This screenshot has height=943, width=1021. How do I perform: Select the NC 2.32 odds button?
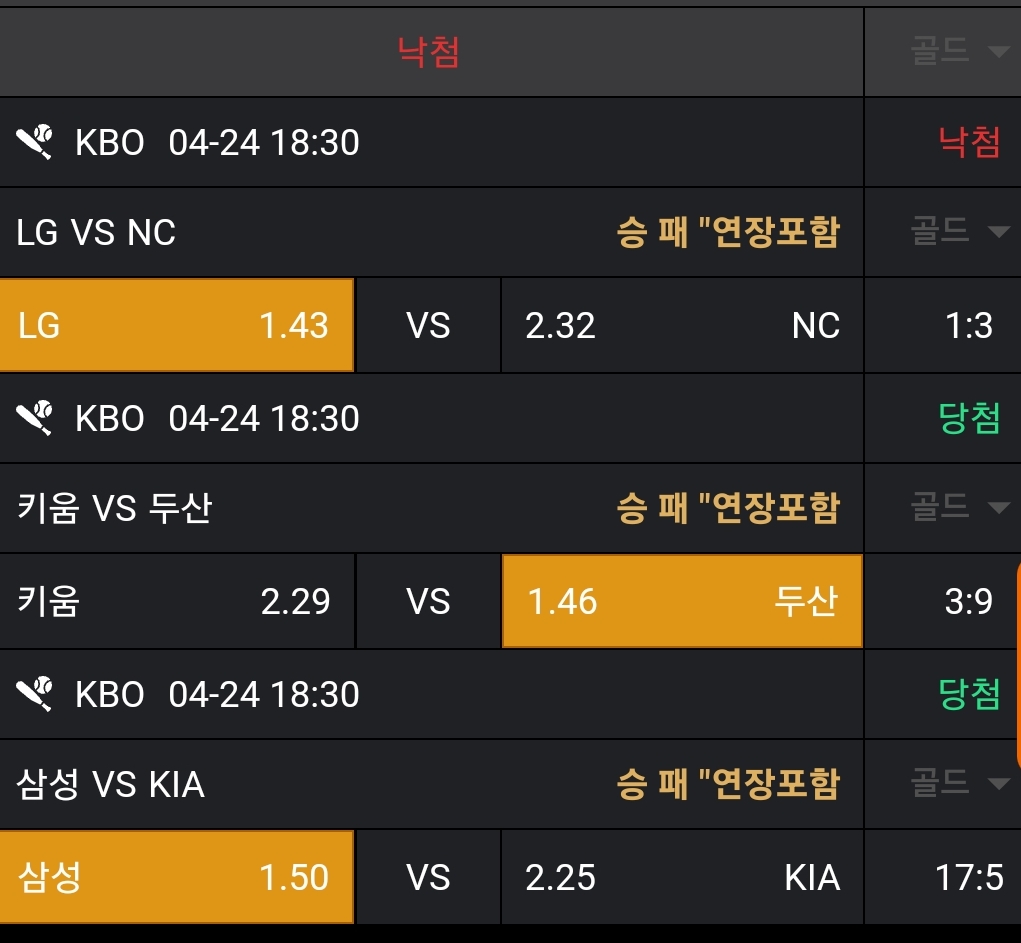(682, 326)
